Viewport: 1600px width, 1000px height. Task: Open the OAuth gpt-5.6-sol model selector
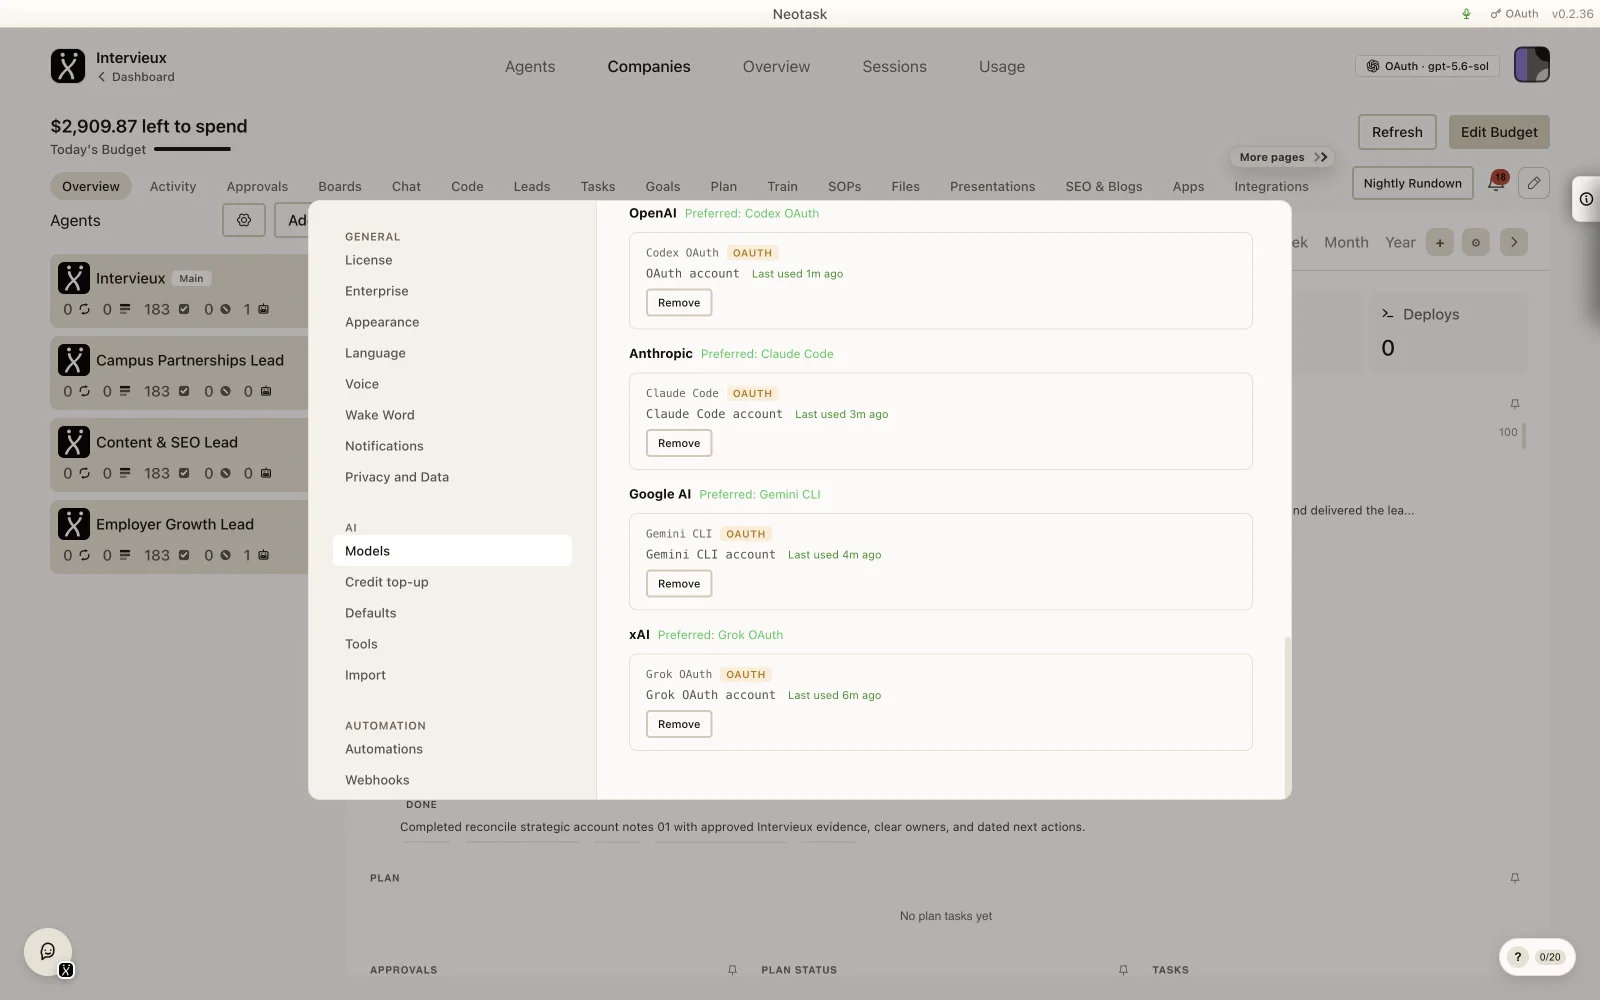pos(1427,66)
